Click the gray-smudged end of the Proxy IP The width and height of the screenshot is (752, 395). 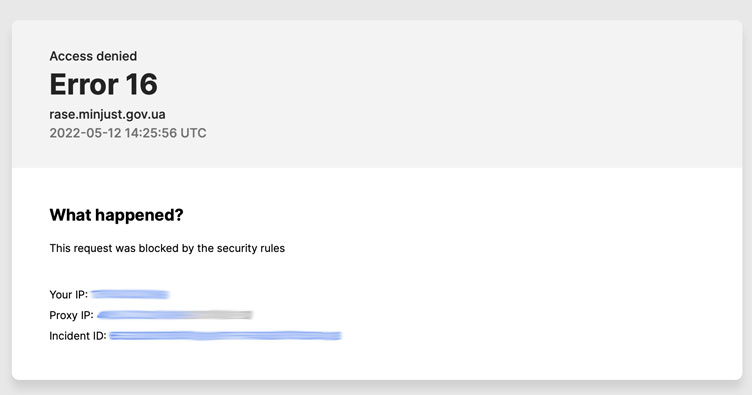[x=218, y=315]
